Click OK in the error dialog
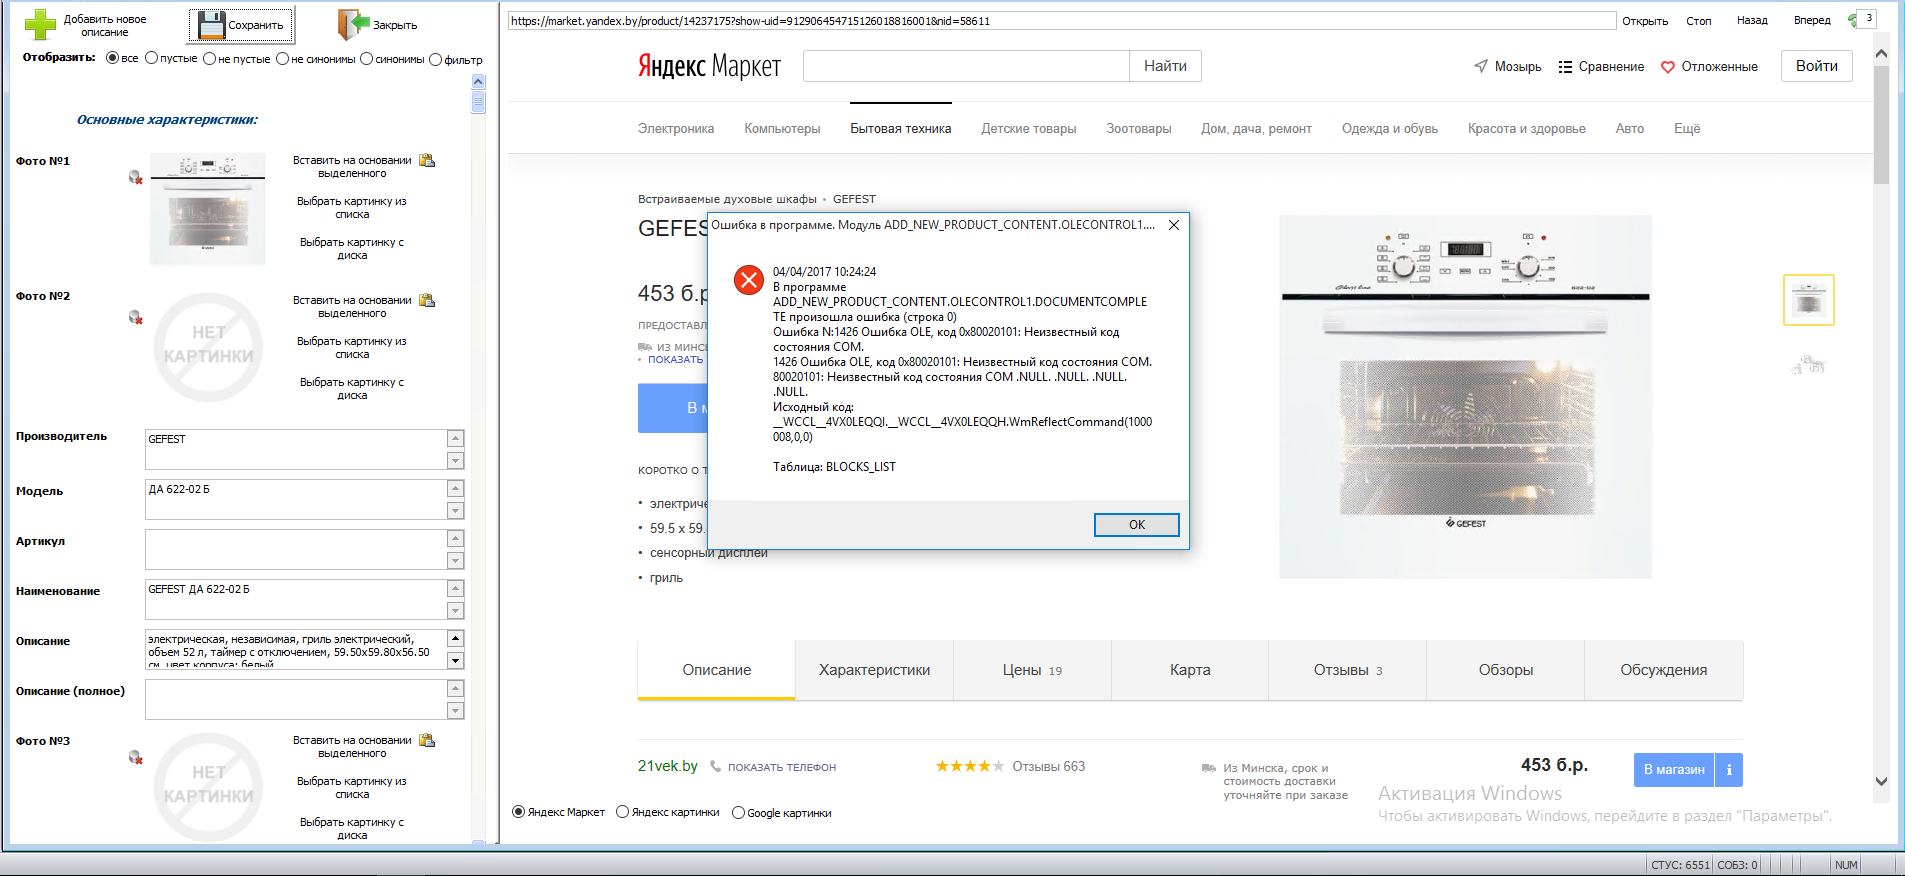Screen dimensions: 1905x876 coord(1137,525)
